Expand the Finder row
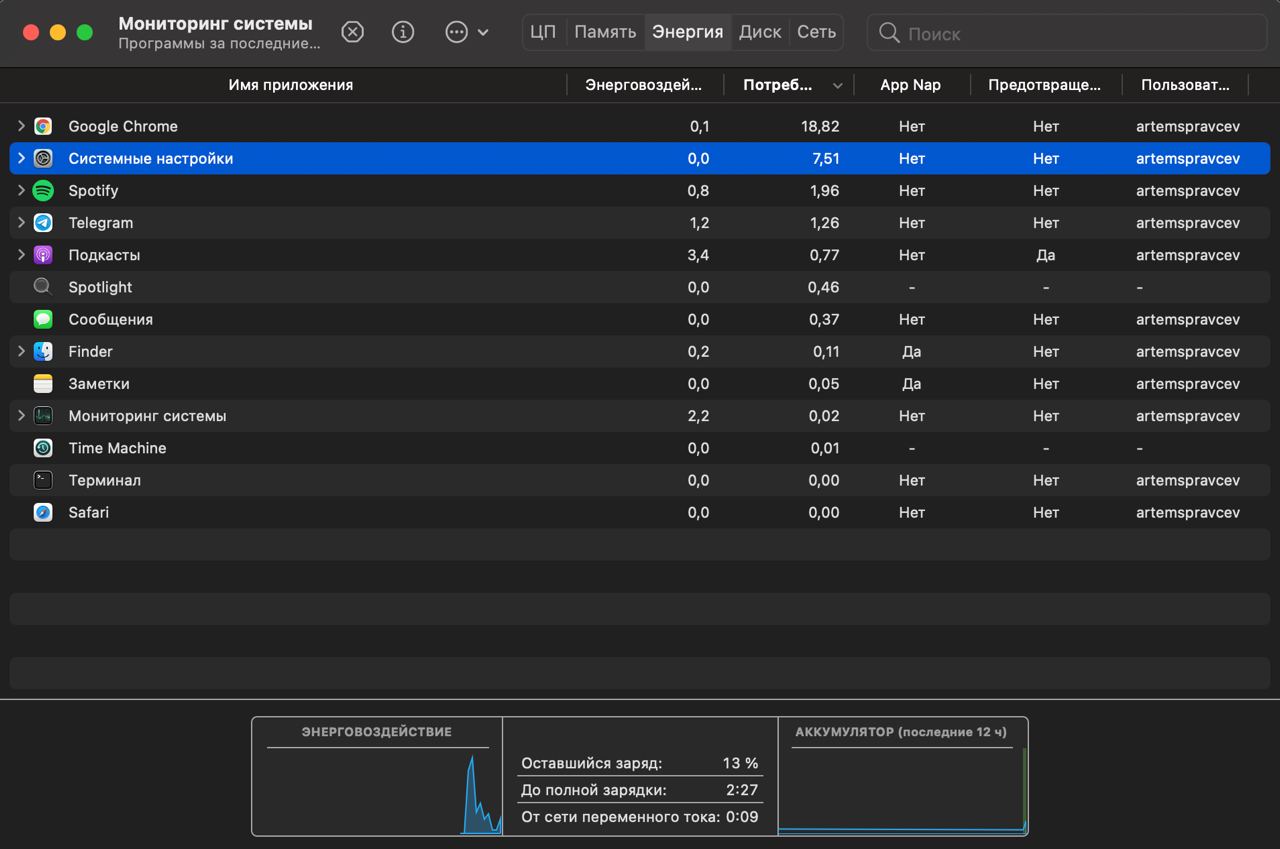Screen dimensions: 1280x849 21,351
